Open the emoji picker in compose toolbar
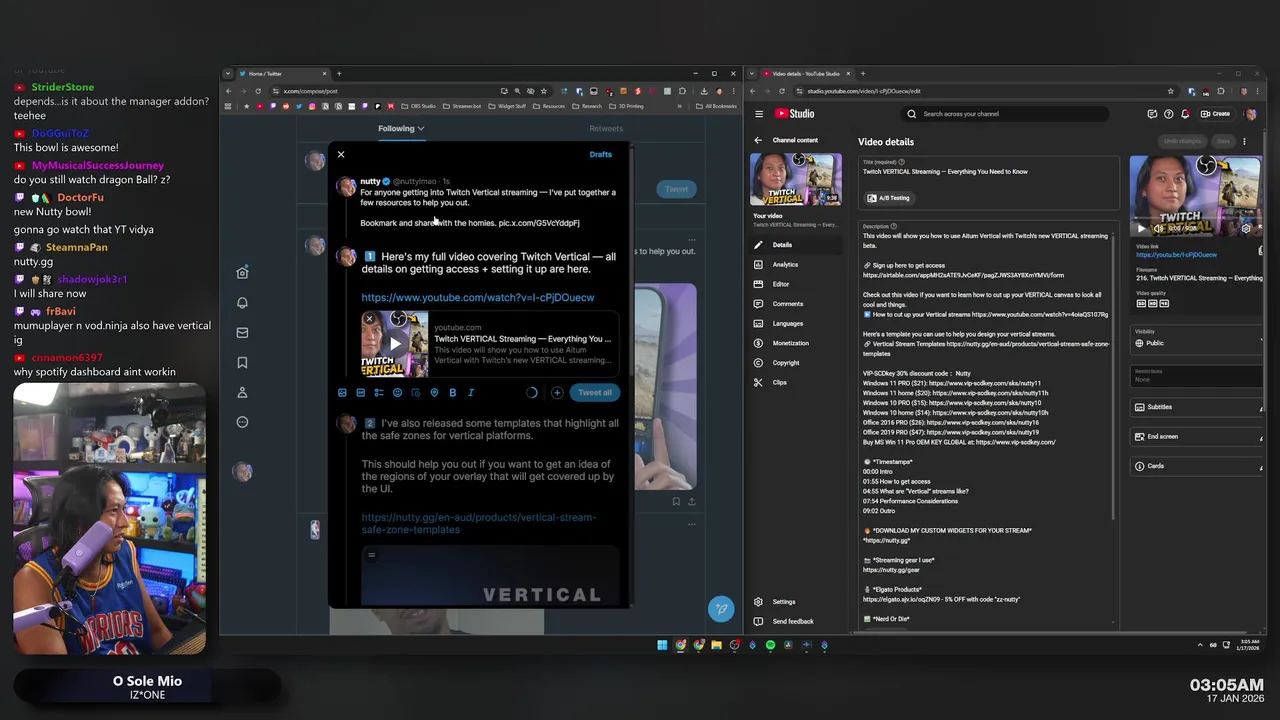This screenshot has width=1280, height=720. point(397,393)
